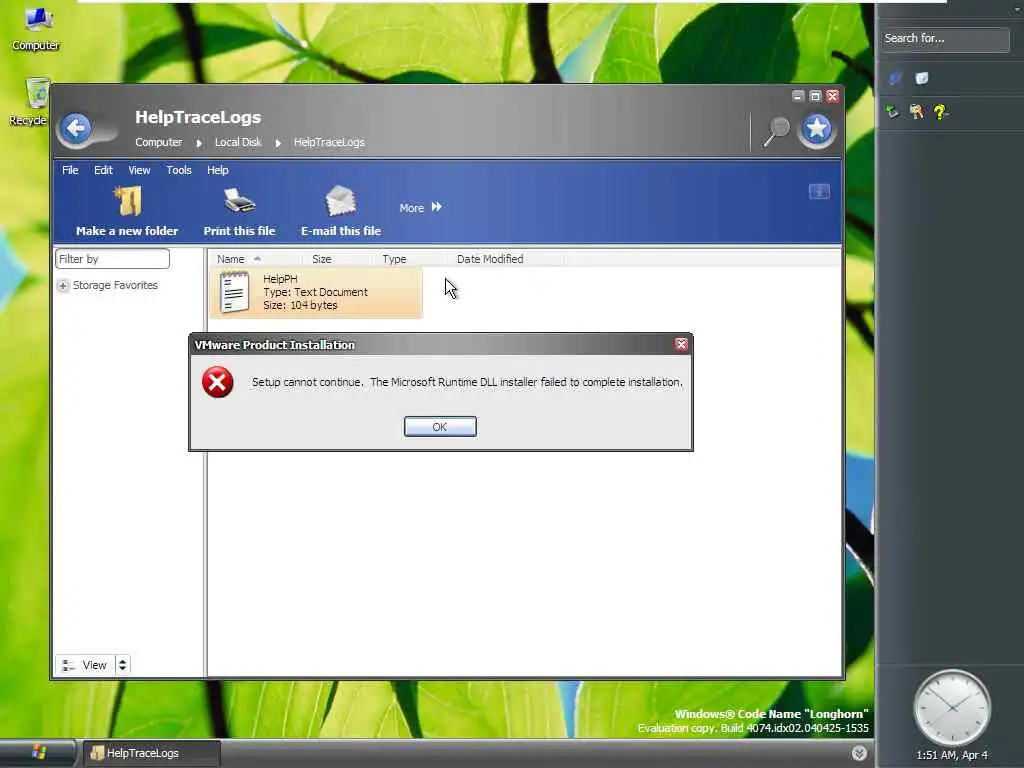
Task: Click the second sidebar launch icon
Action: [x=921, y=78]
